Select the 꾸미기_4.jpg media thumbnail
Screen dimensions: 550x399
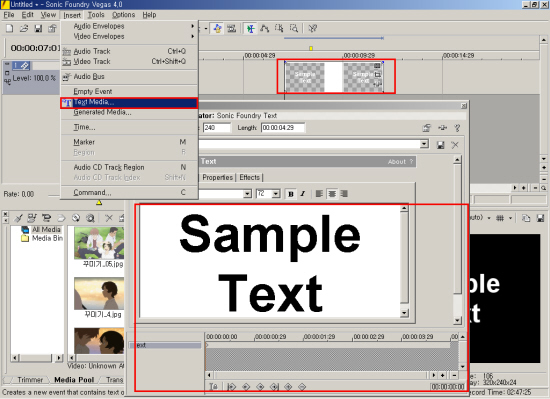(99, 294)
